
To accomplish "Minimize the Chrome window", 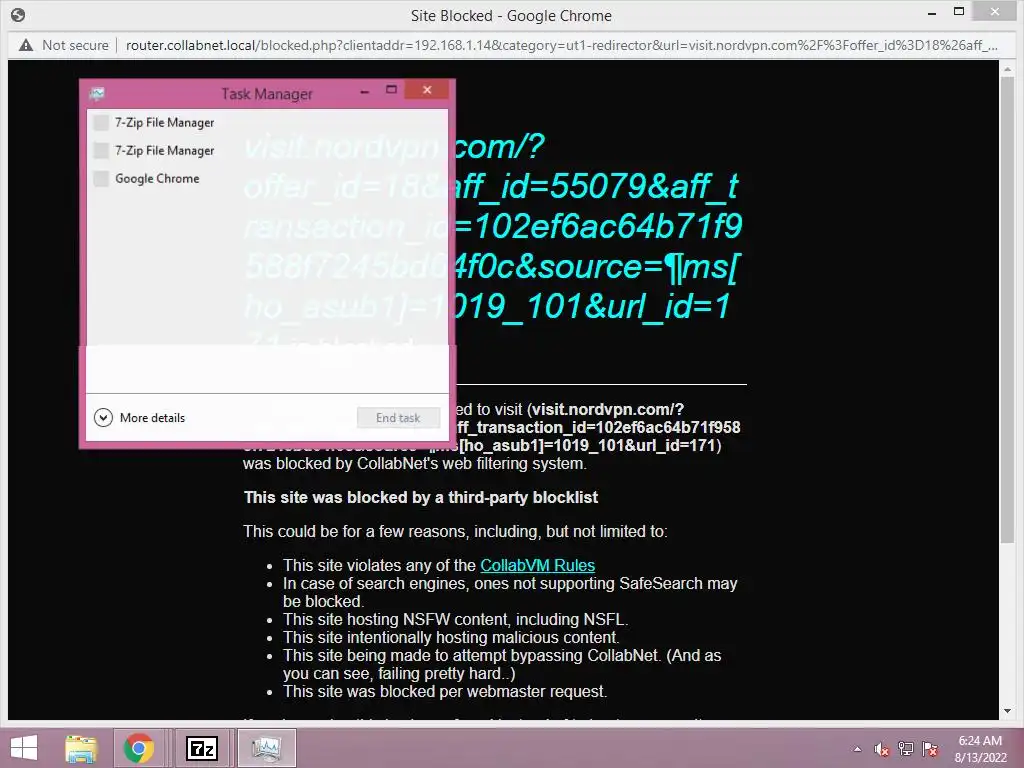I will [x=932, y=12].
